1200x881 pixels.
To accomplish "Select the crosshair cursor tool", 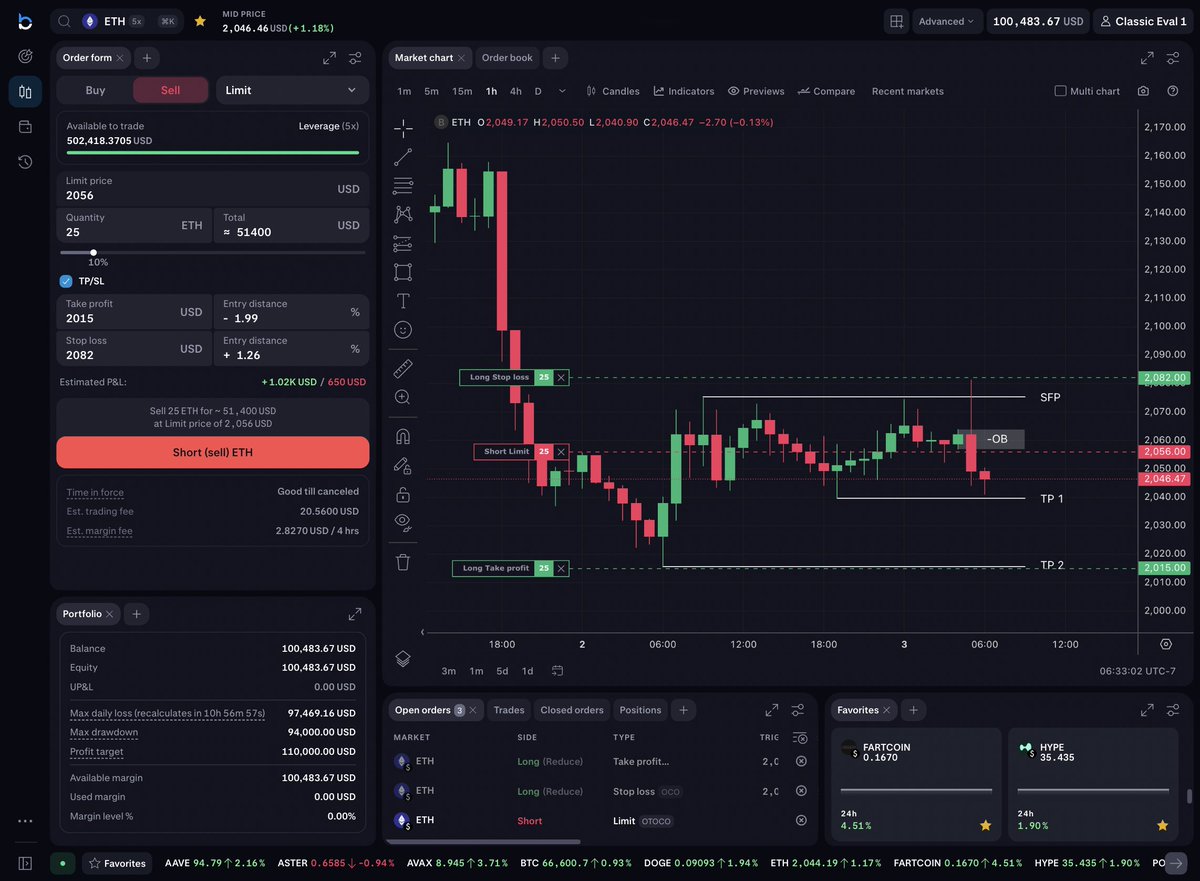I will tap(403, 128).
